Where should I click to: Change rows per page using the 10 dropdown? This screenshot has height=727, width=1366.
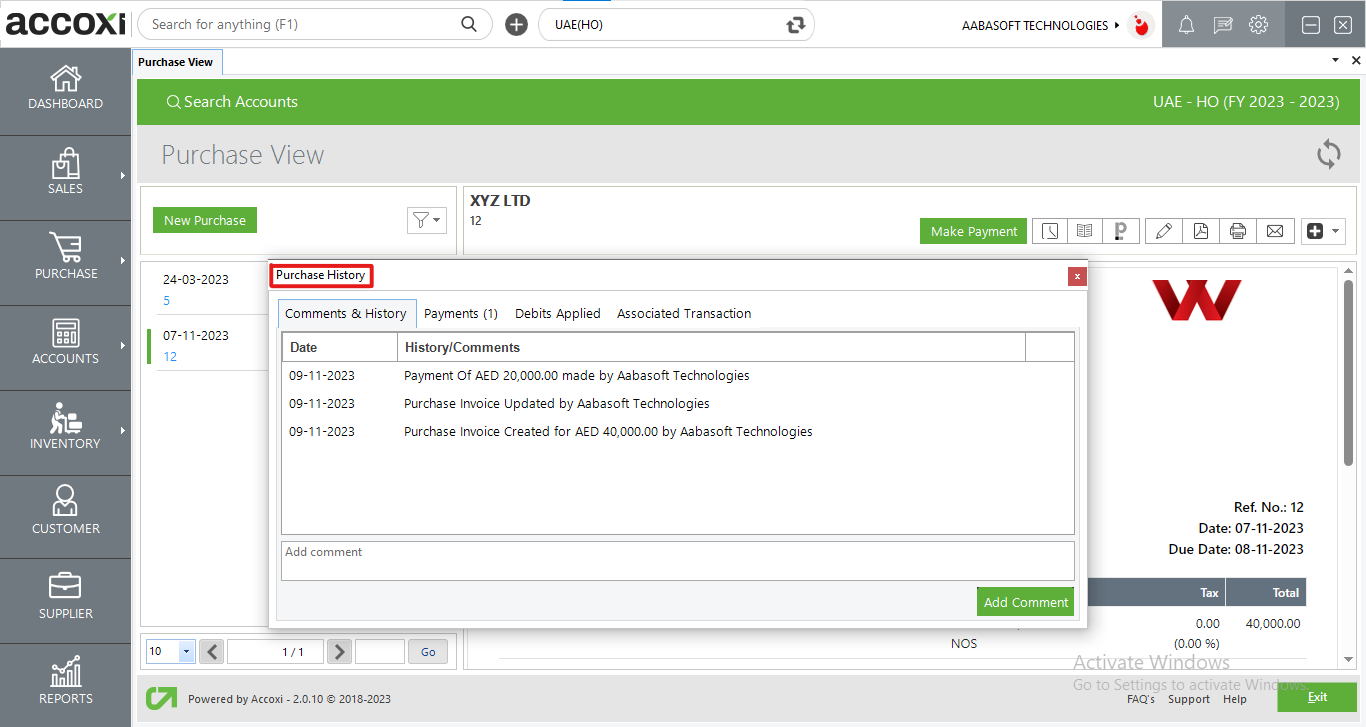click(169, 651)
